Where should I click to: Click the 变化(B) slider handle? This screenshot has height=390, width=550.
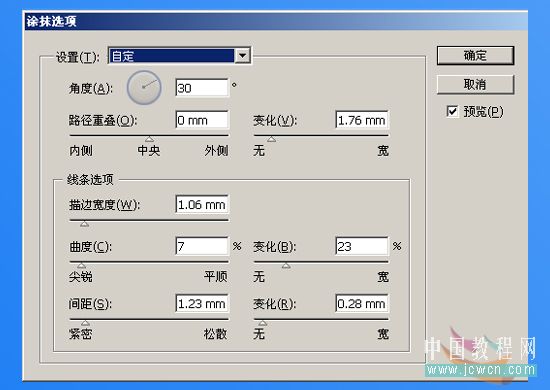tap(286, 265)
